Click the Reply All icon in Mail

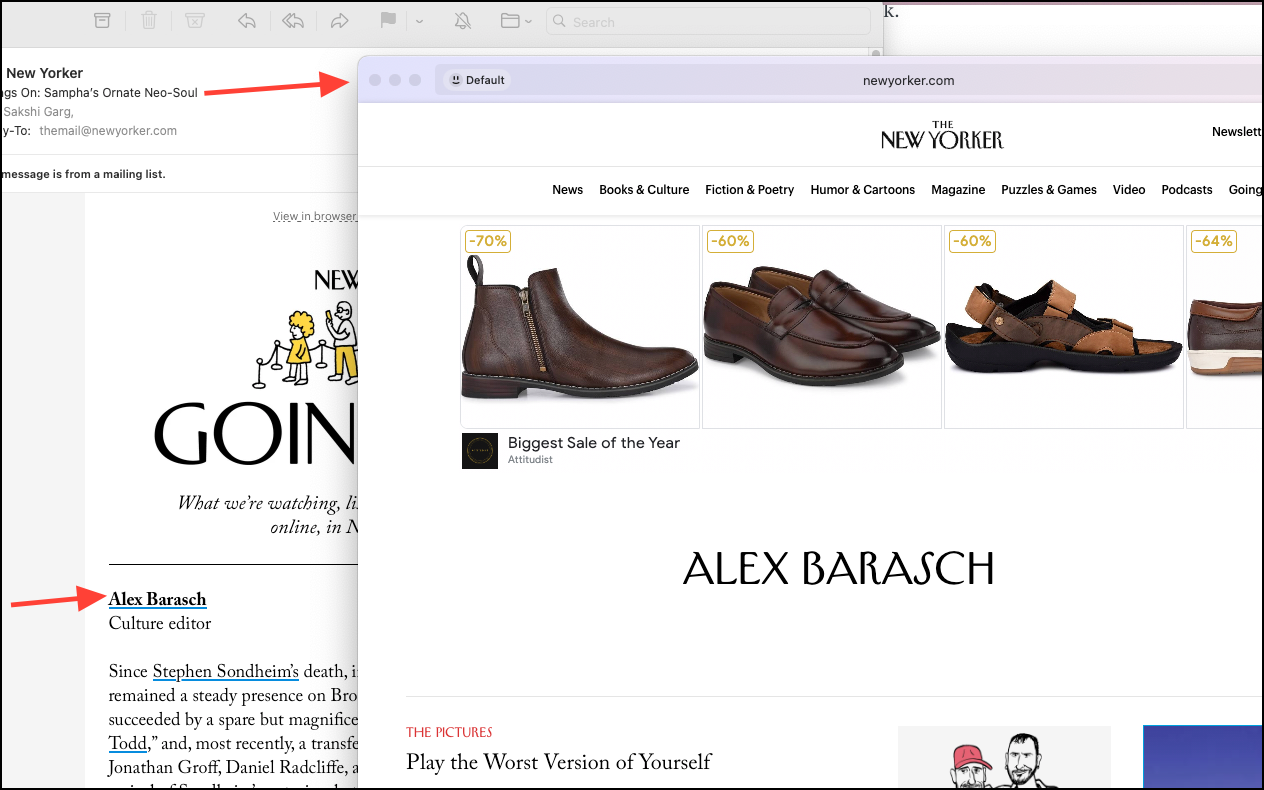(x=292, y=21)
